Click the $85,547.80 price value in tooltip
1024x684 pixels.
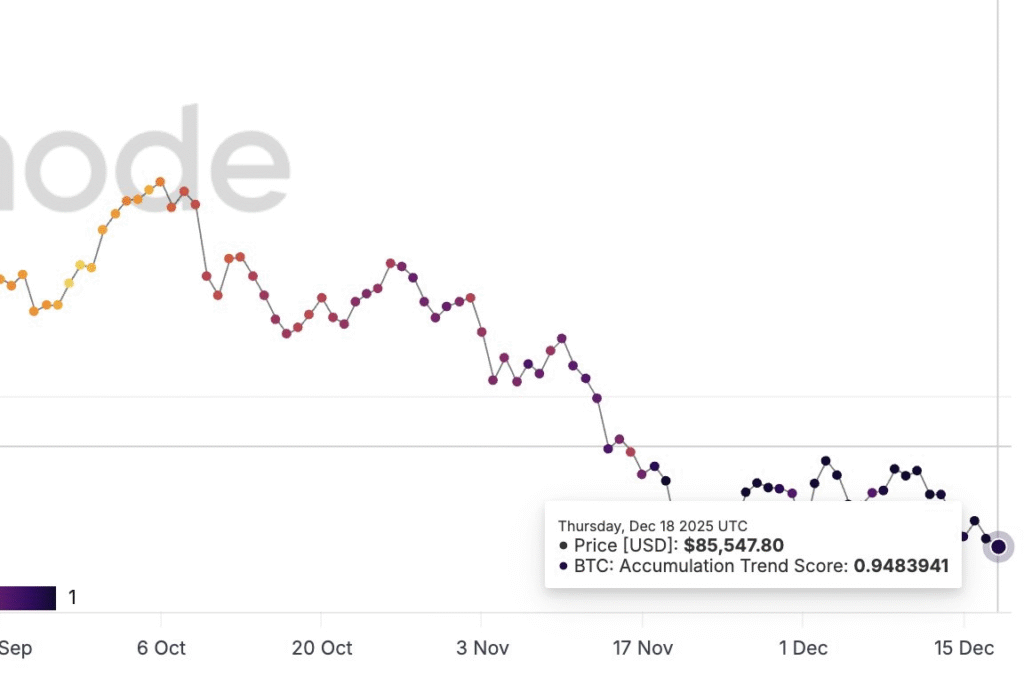click(x=733, y=546)
